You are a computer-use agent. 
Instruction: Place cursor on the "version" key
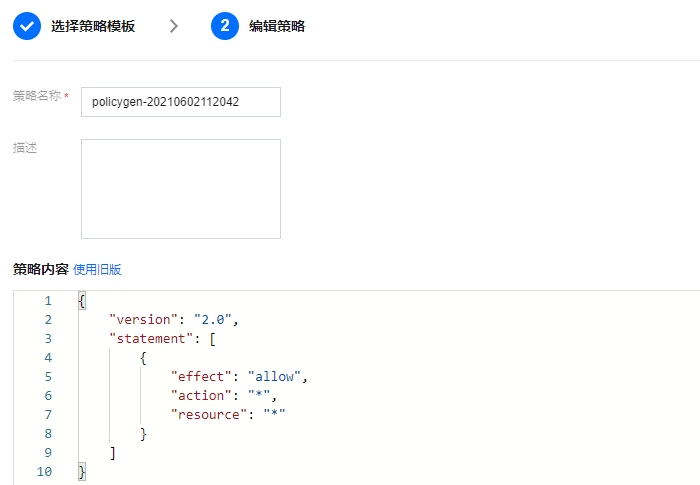pos(143,320)
